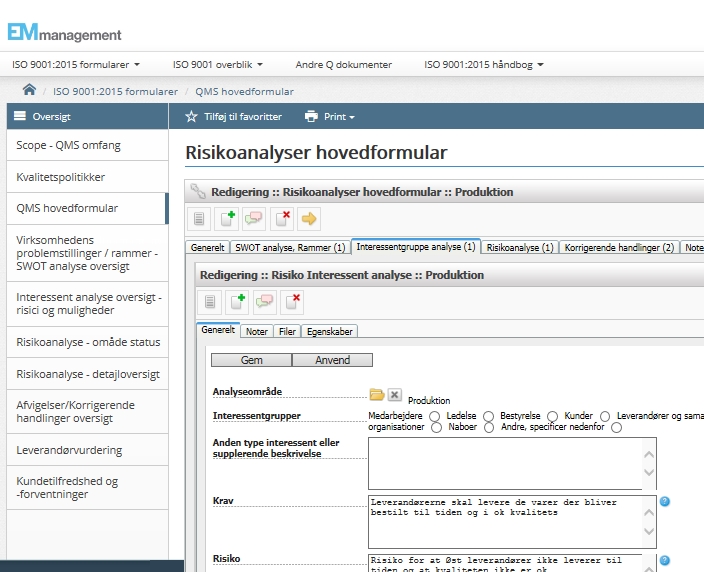Open the Filer tab
Viewport: 704px width, 572px height.
tap(287, 331)
